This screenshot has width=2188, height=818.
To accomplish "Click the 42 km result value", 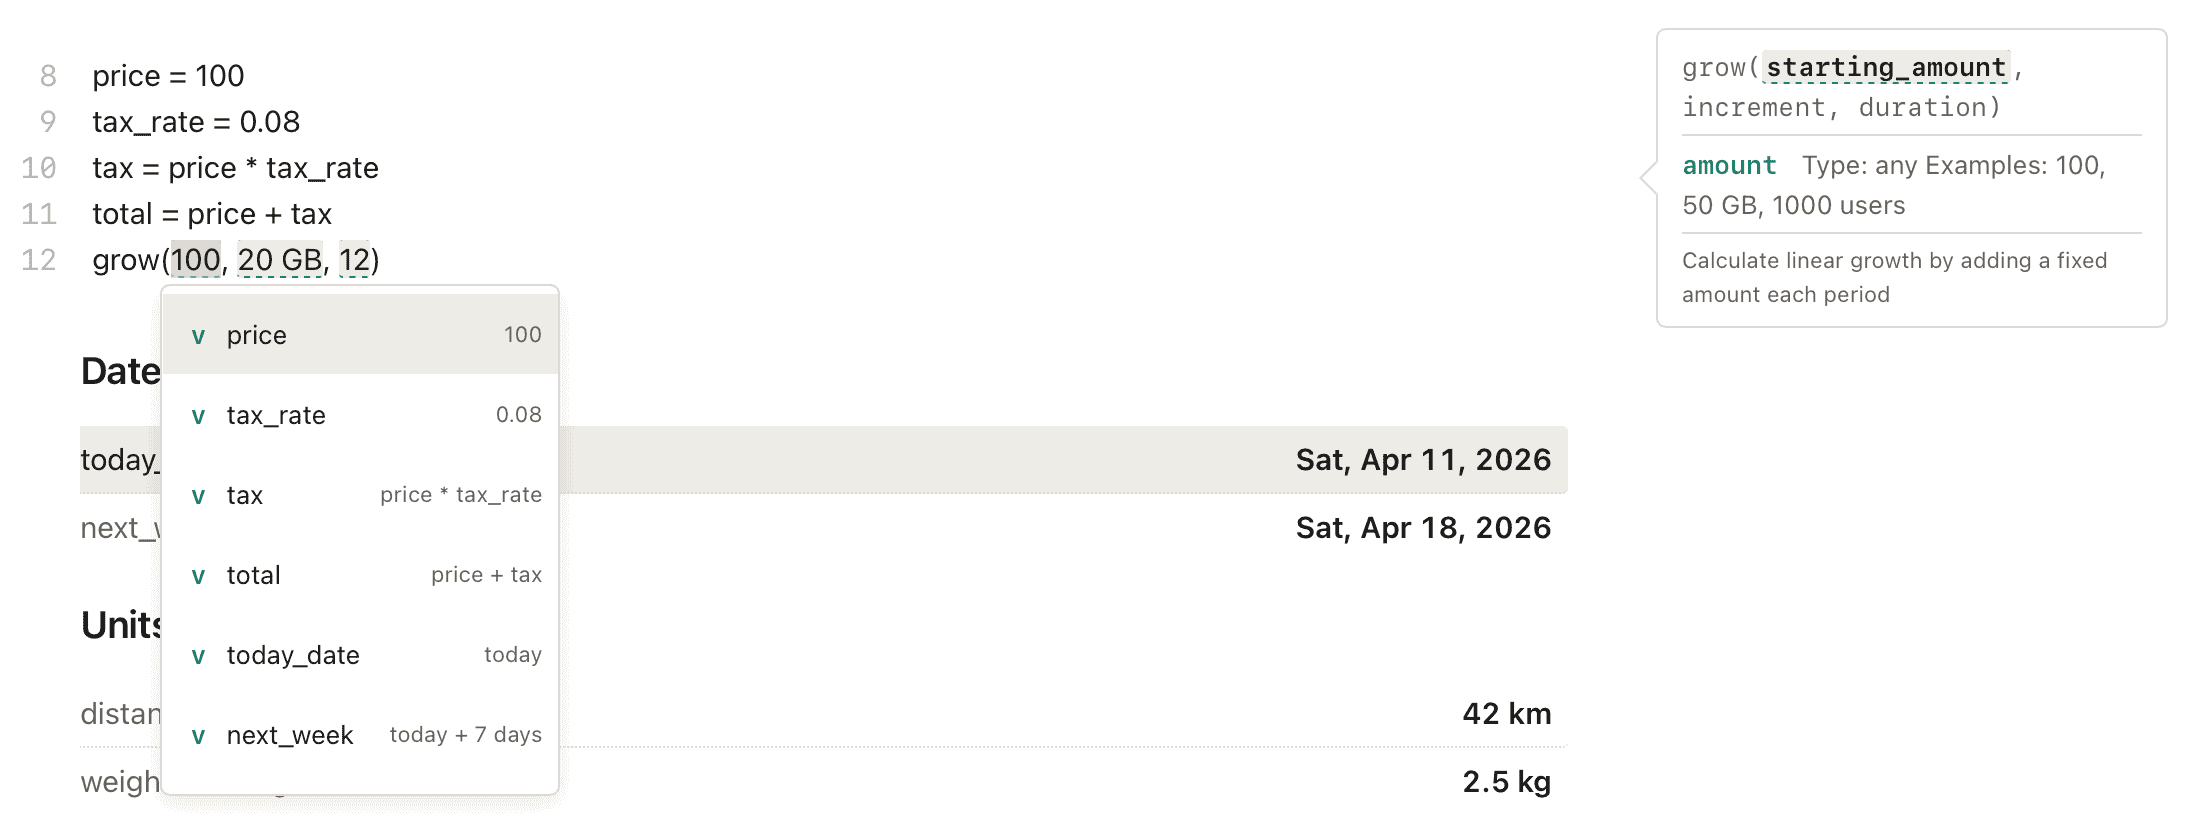I will [1506, 714].
